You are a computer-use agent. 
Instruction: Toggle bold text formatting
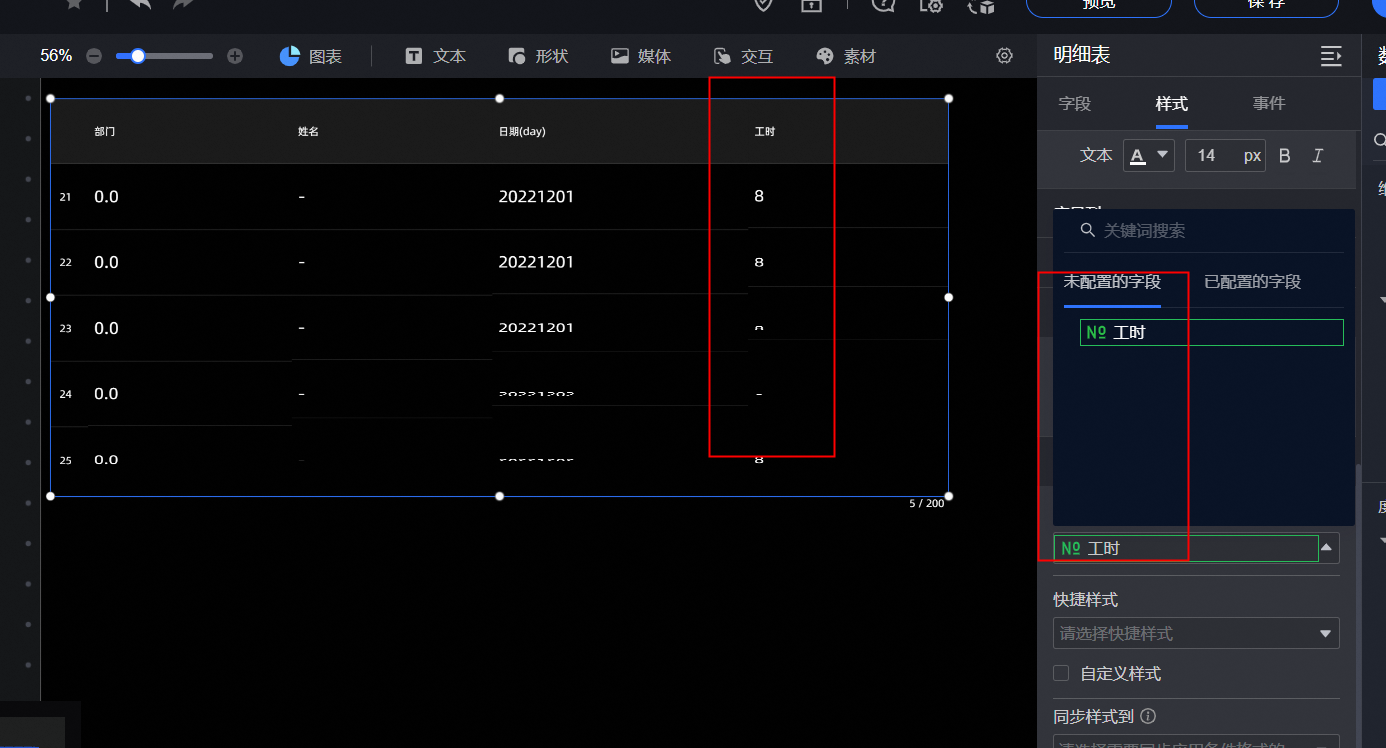(x=1285, y=156)
